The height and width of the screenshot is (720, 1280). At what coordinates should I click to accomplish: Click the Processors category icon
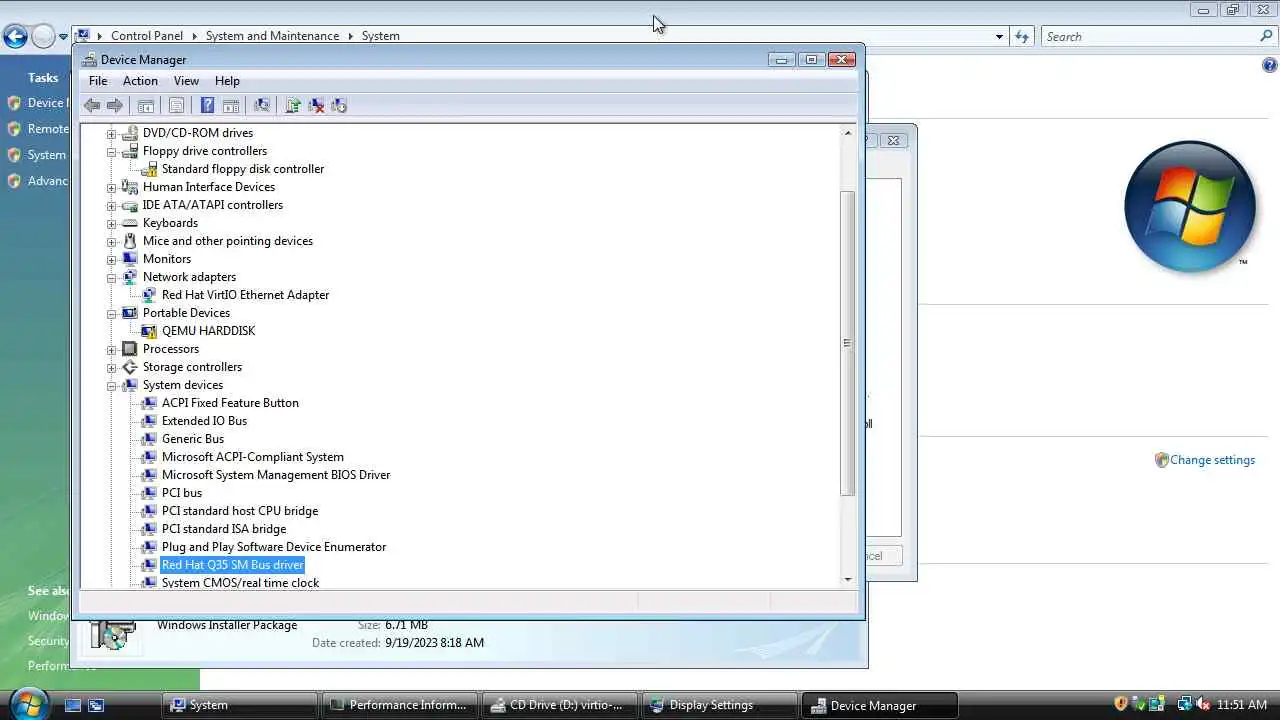pos(130,349)
